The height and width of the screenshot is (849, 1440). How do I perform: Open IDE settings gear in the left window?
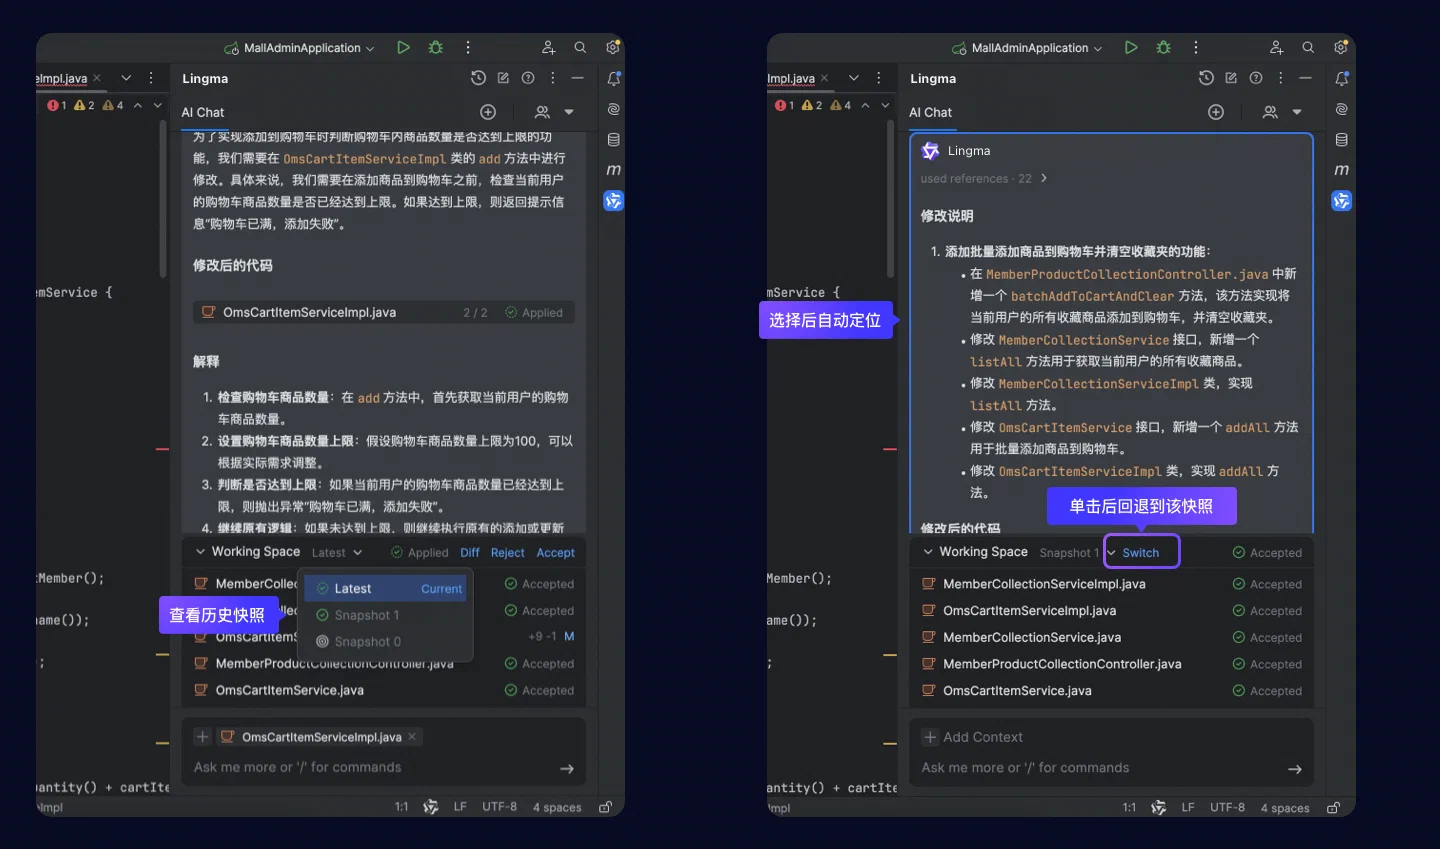[x=613, y=47]
